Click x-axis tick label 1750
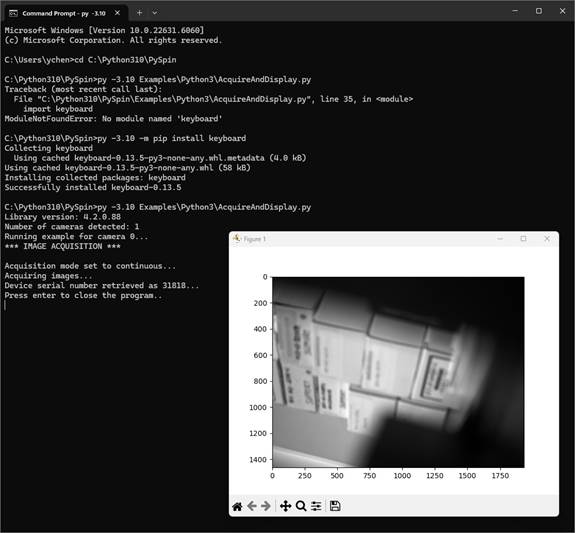 coord(500,476)
